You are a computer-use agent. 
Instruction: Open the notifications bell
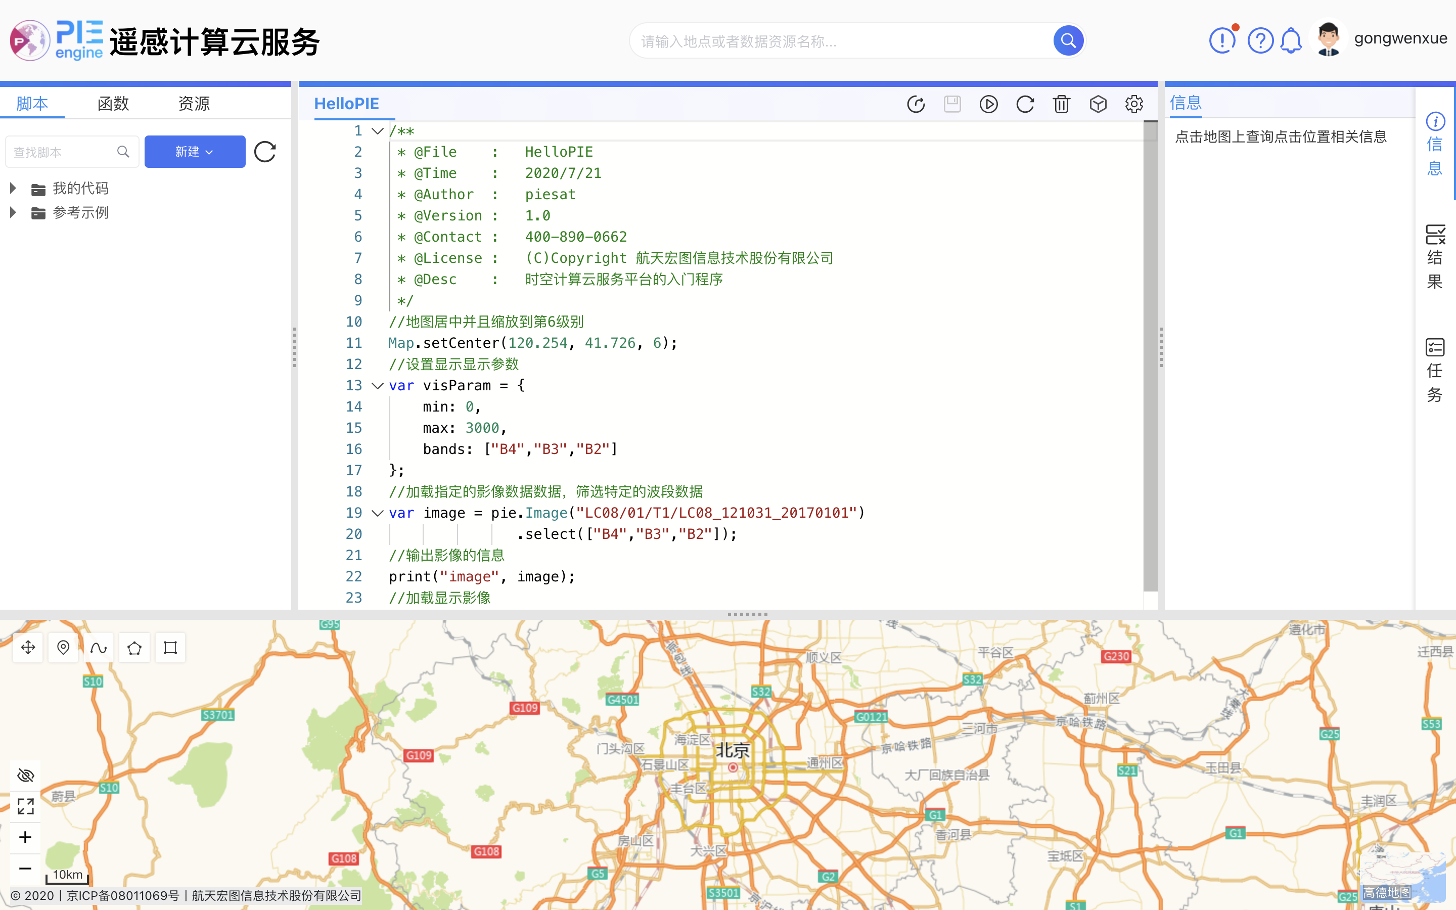click(x=1291, y=41)
